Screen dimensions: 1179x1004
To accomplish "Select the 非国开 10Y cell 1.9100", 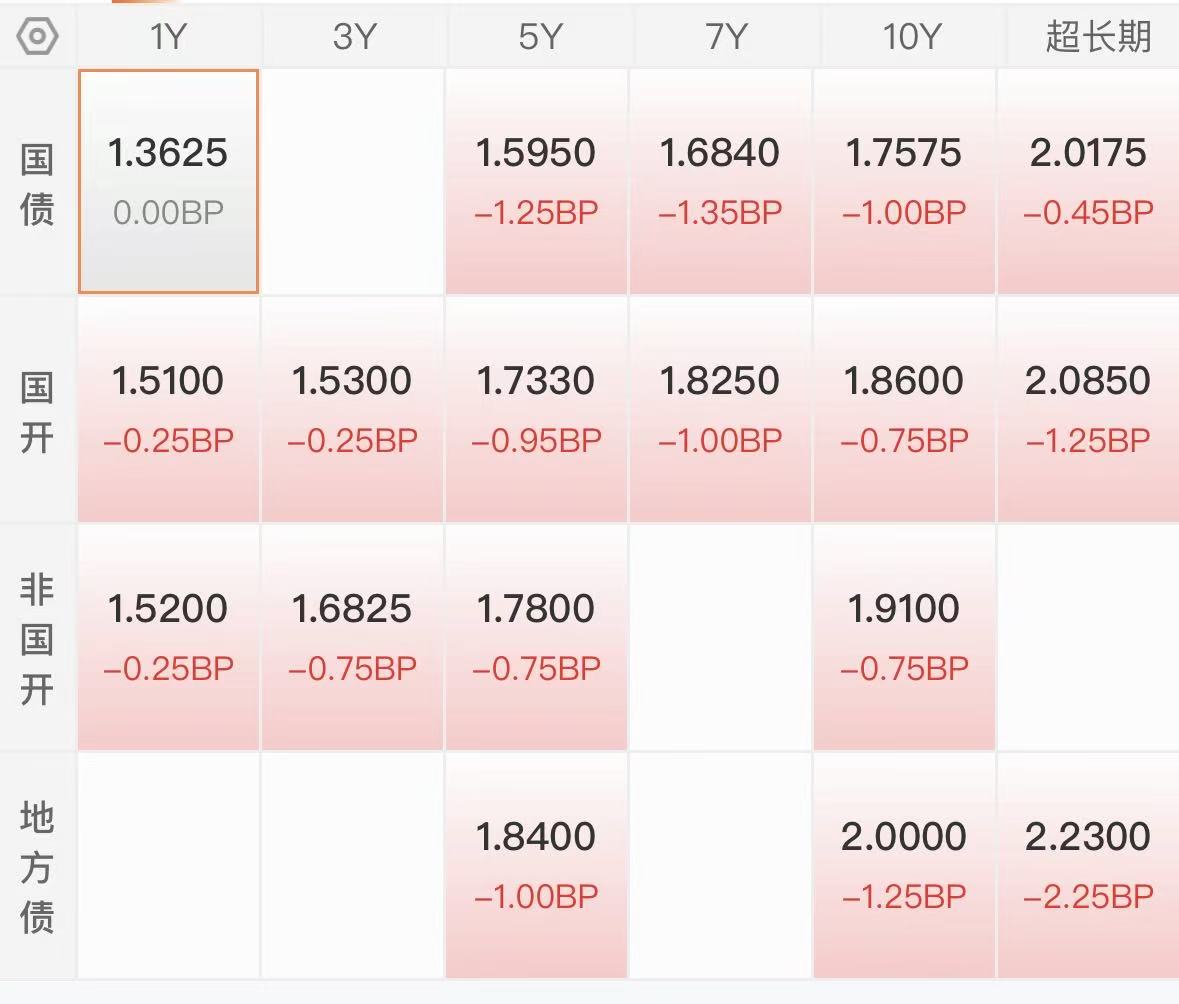I will 905,637.
